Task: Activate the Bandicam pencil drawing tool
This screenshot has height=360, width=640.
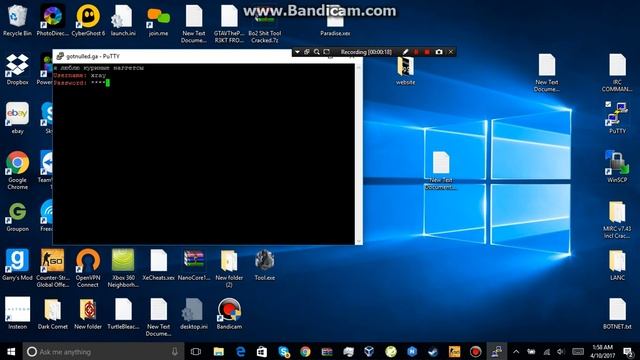Action: tap(405, 52)
